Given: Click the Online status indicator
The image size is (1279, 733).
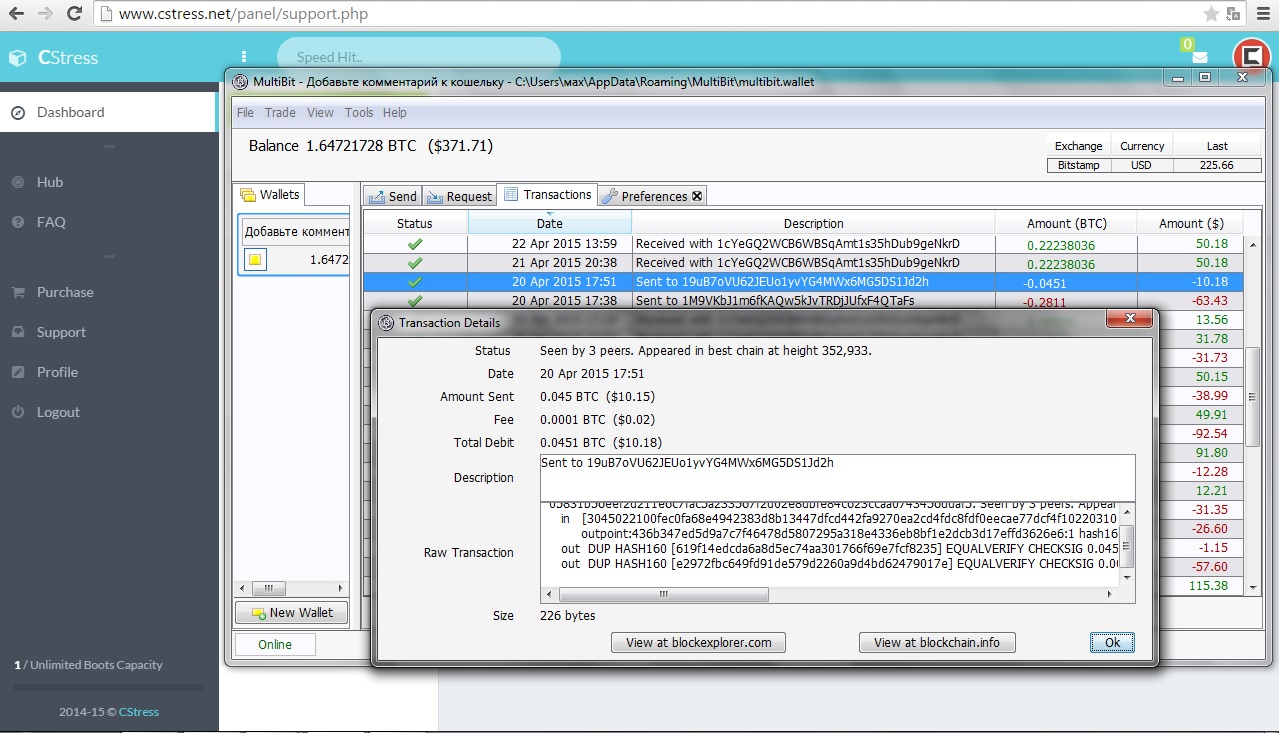Looking at the screenshot, I should 275,644.
